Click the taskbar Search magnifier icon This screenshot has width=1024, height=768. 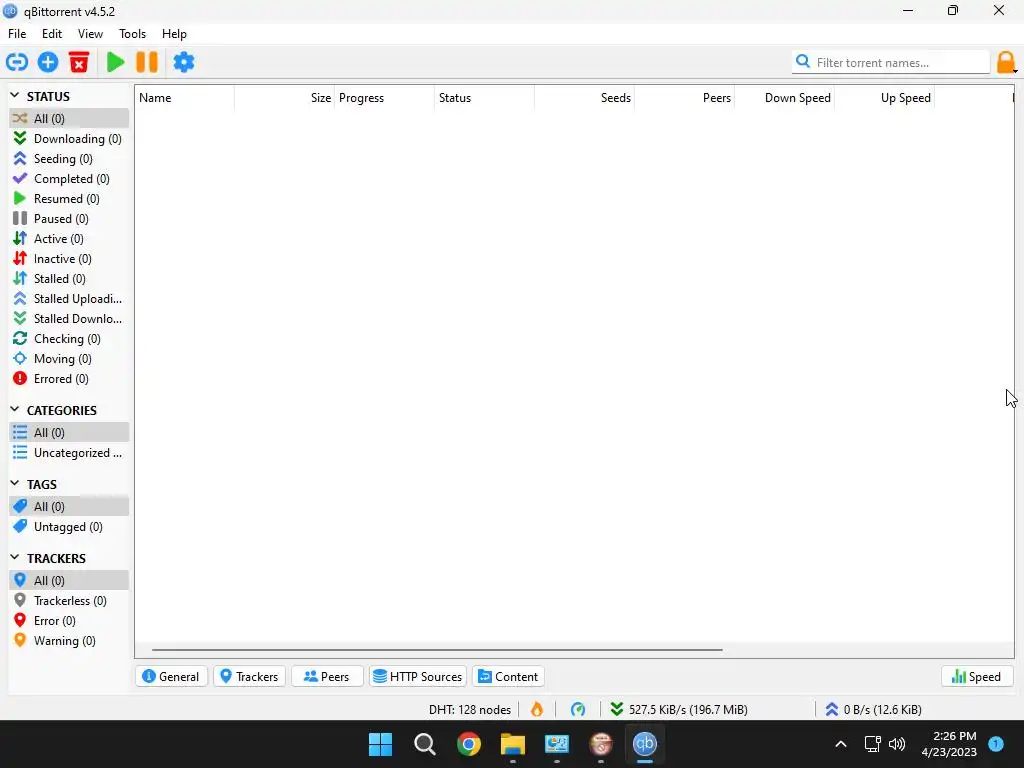[424, 744]
